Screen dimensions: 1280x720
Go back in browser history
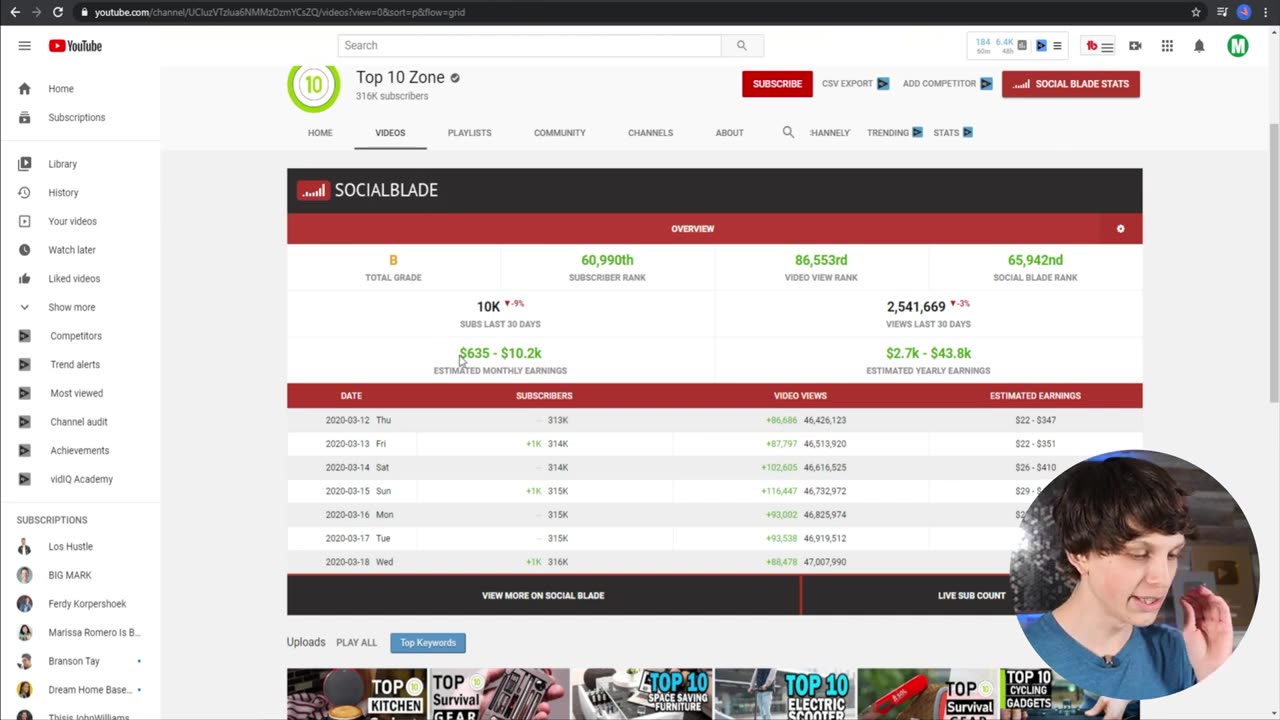(15, 12)
